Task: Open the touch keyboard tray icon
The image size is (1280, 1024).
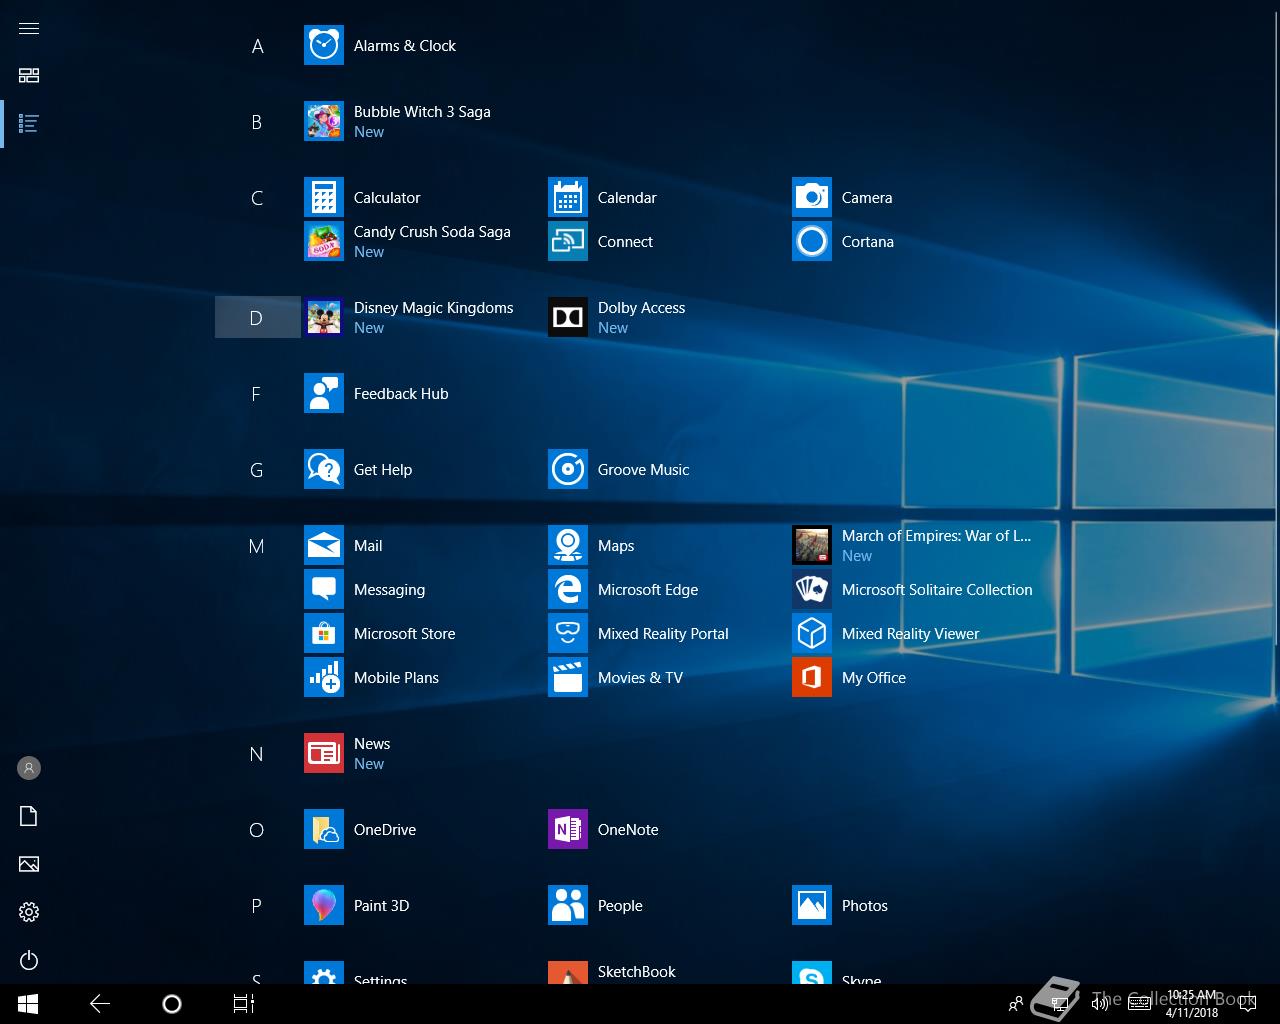Action: coord(1139,1004)
